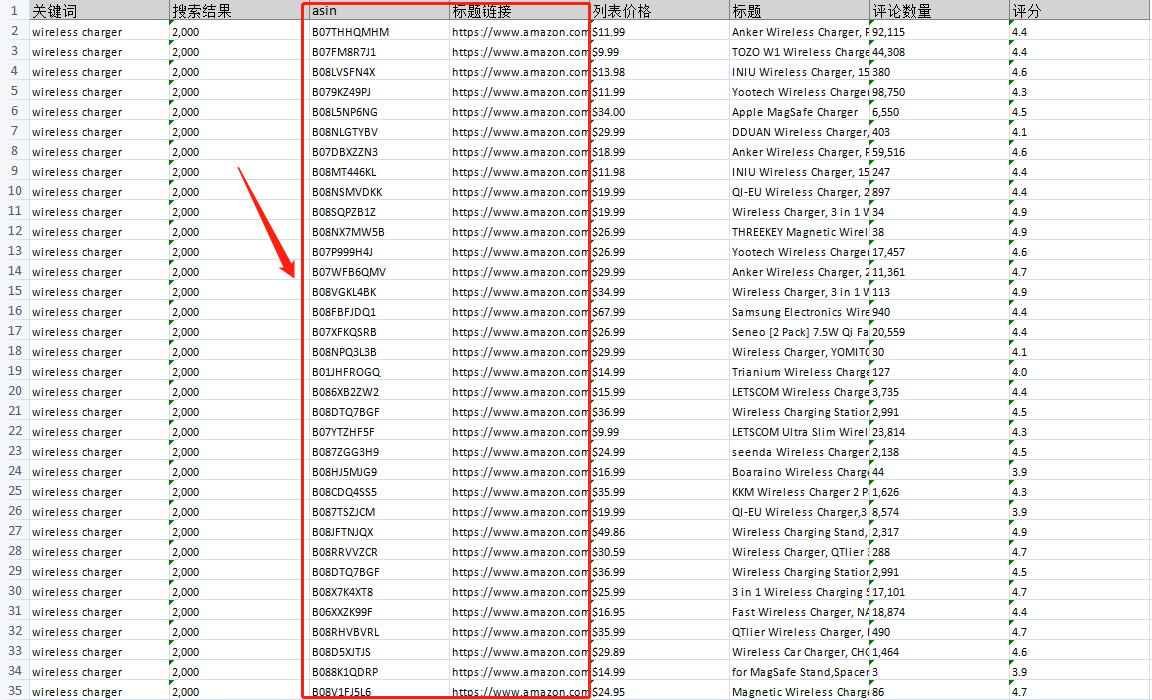Viewport: 1152px width, 700px height.
Task: Open the Amazon URL in row 16
Action: coord(519,312)
